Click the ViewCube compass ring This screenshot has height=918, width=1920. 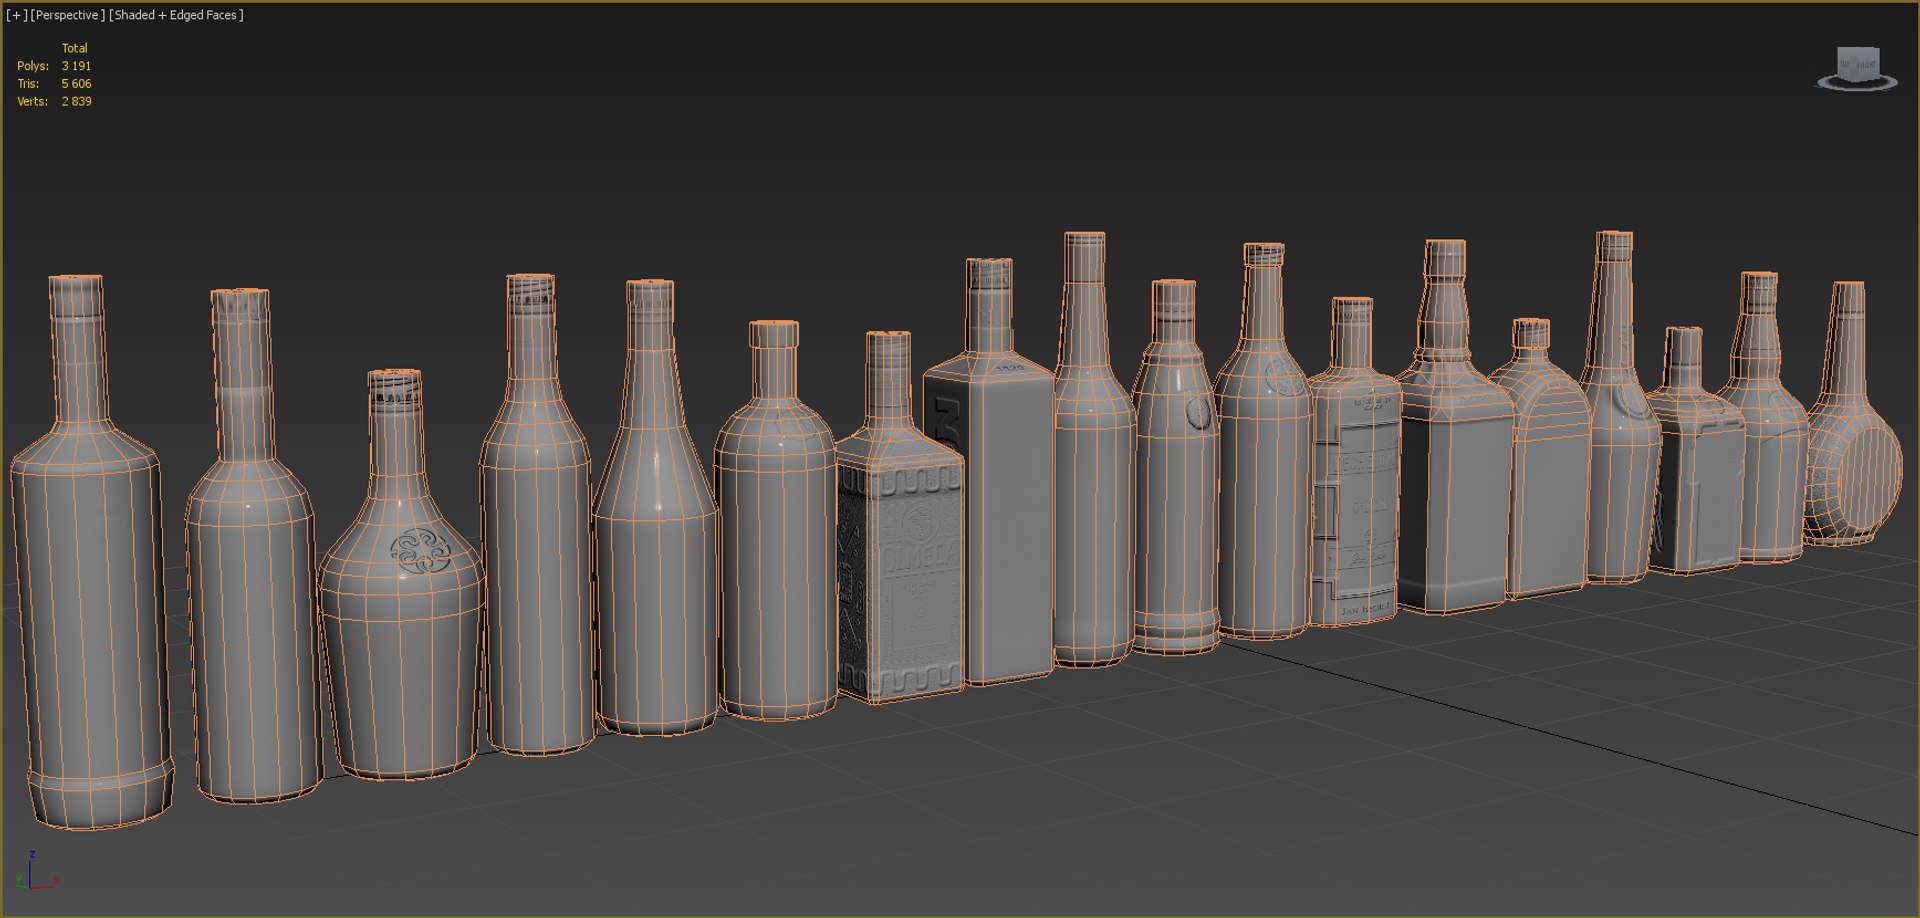click(x=1857, y=84)
